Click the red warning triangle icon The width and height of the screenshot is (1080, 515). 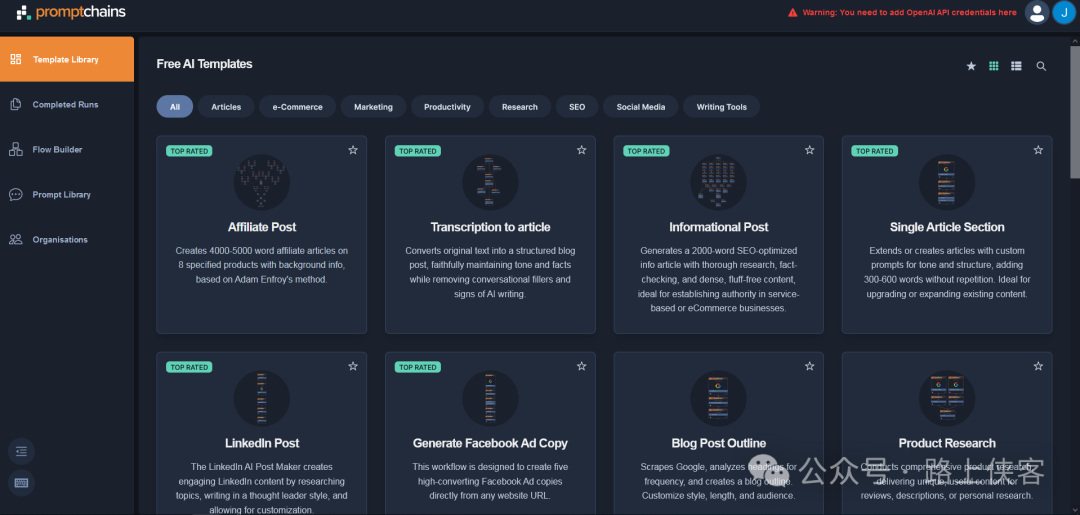(793, 12)
